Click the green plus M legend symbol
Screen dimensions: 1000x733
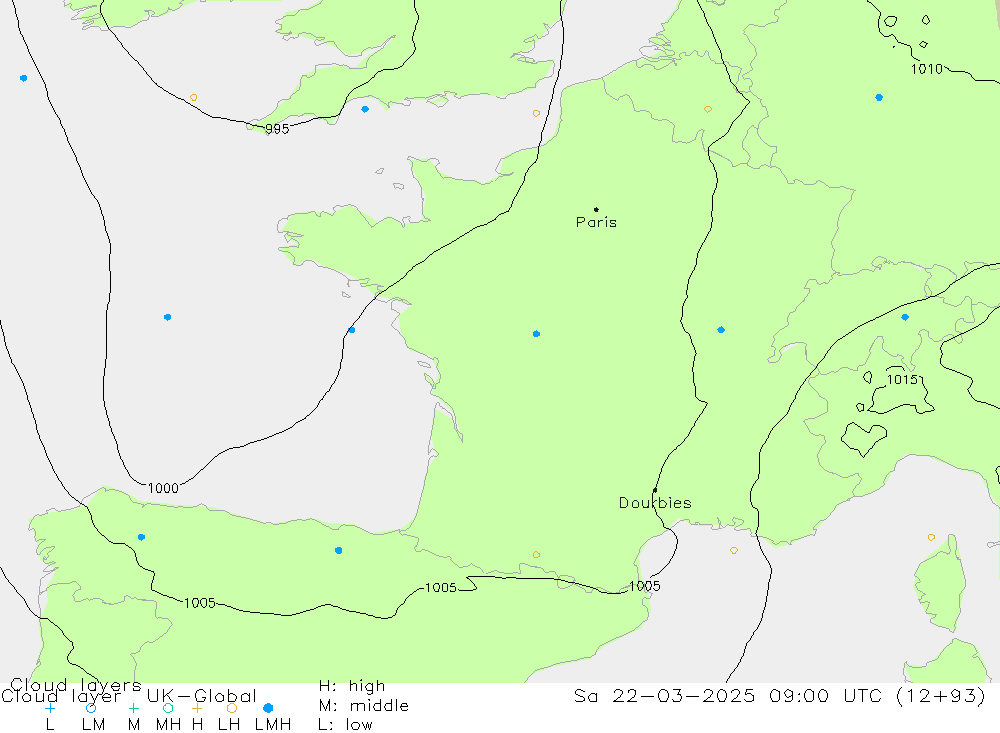tap(133, 708)
